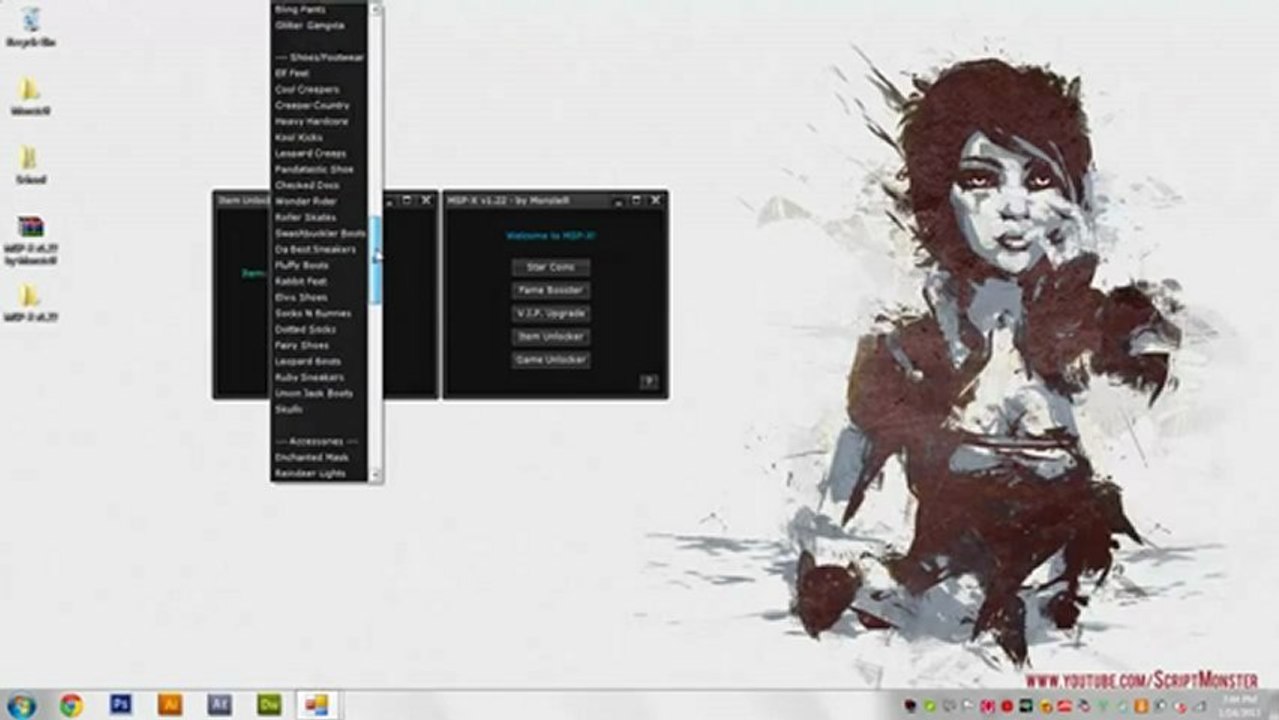Maximize the MSP-X v1.22 window
Viewport: 1279px width, 720px height.
click(636, 200)
